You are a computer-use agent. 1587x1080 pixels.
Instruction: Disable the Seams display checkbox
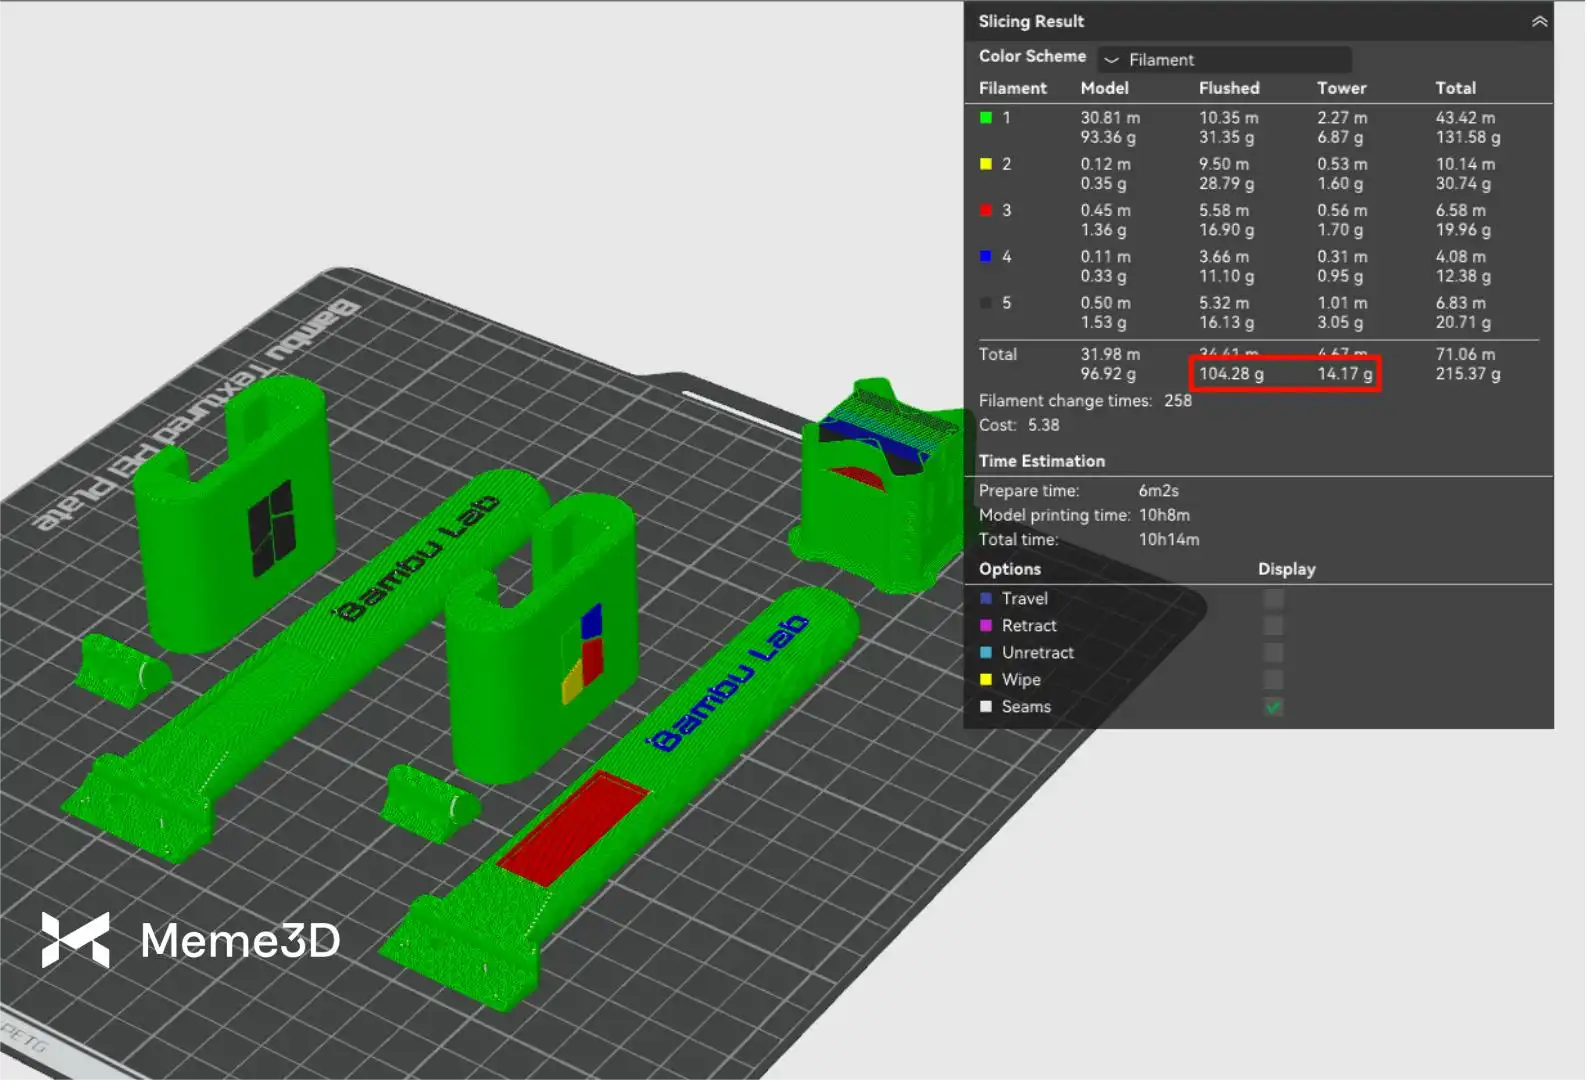tap(1273, 707)
